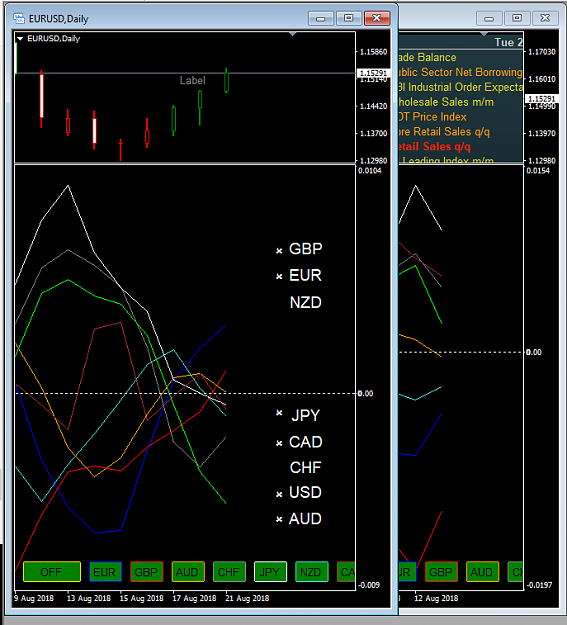
Task: Toggle the EUR currency button in the EURUSD window
Action: tap(105, 572)
